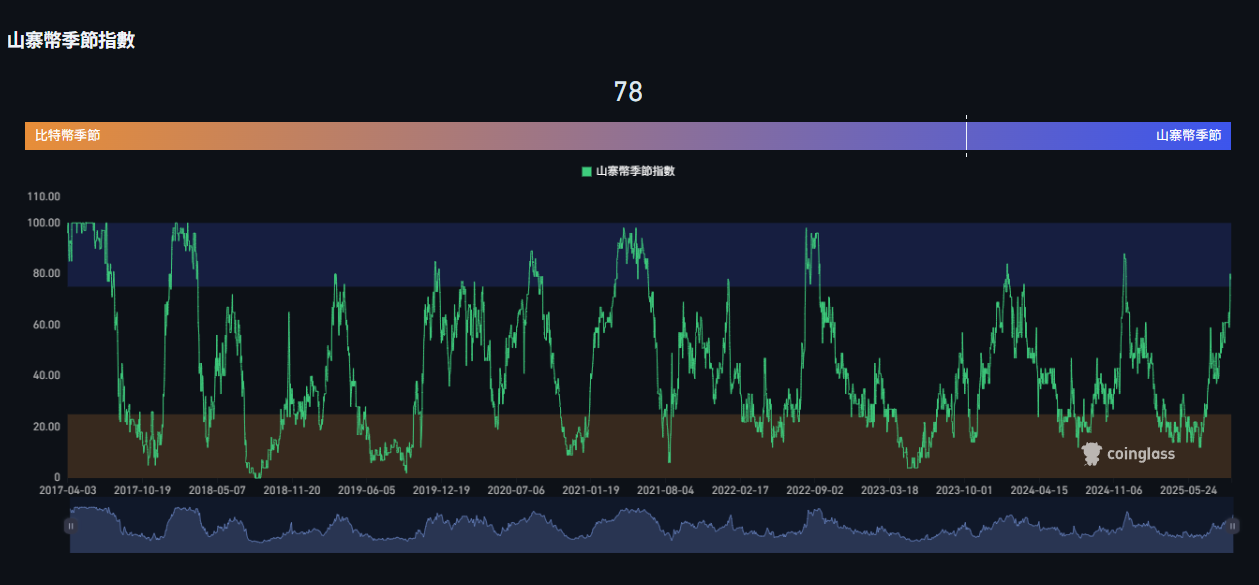
Task: Click the 山寨幣季節指數 page title
Action: 71,41
